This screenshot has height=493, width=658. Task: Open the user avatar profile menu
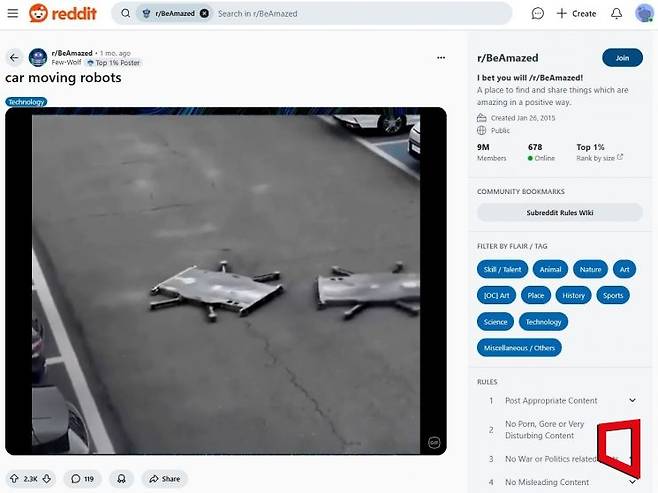coord(645,13)
